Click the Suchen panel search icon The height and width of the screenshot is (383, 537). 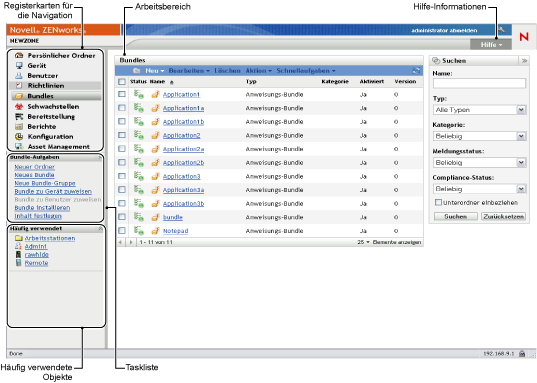[436, 61]
